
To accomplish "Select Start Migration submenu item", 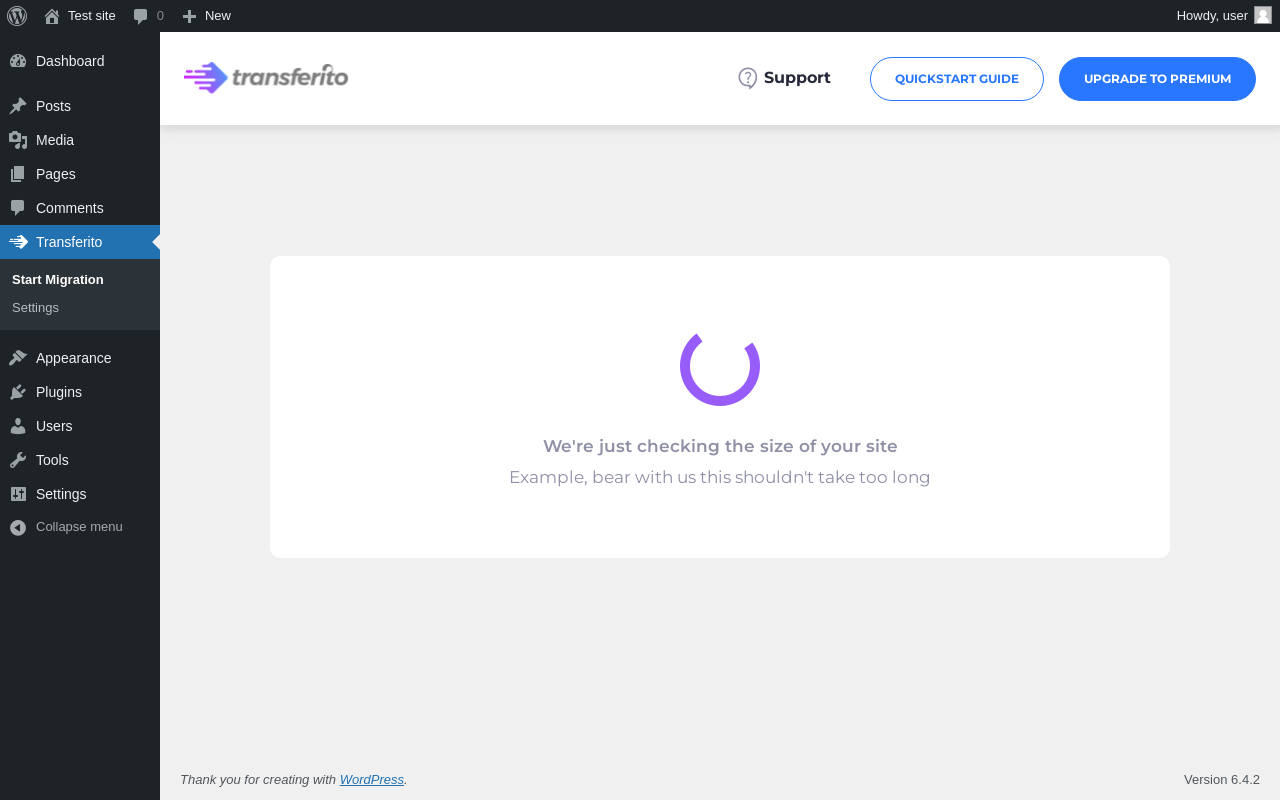I will [58, 280].
